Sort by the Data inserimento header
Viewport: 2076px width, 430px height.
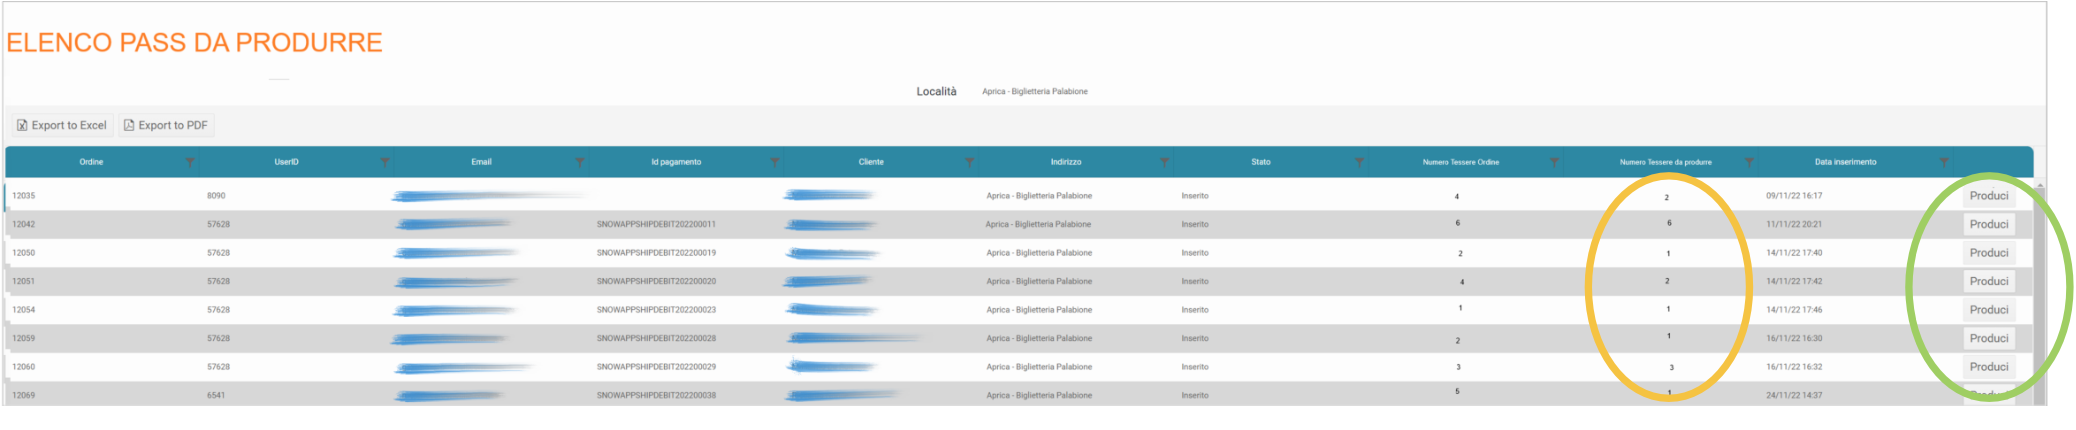click(1845, 162)
